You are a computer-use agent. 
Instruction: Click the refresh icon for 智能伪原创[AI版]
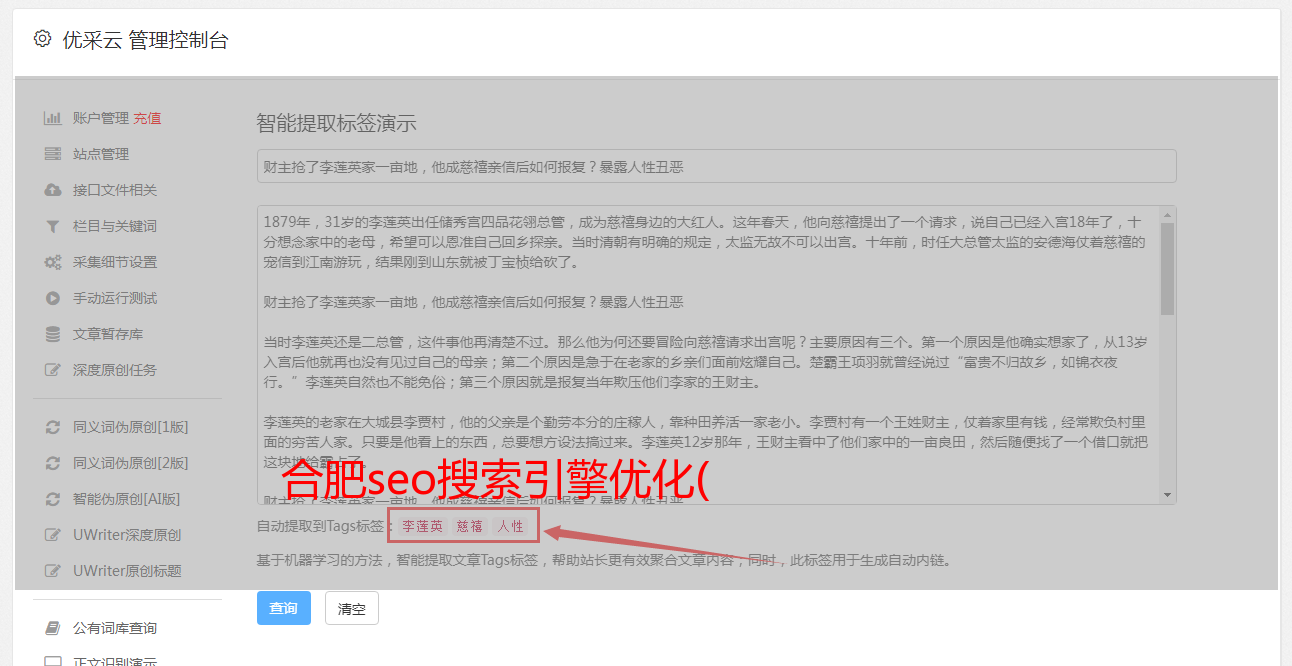[x=53, y=499]
